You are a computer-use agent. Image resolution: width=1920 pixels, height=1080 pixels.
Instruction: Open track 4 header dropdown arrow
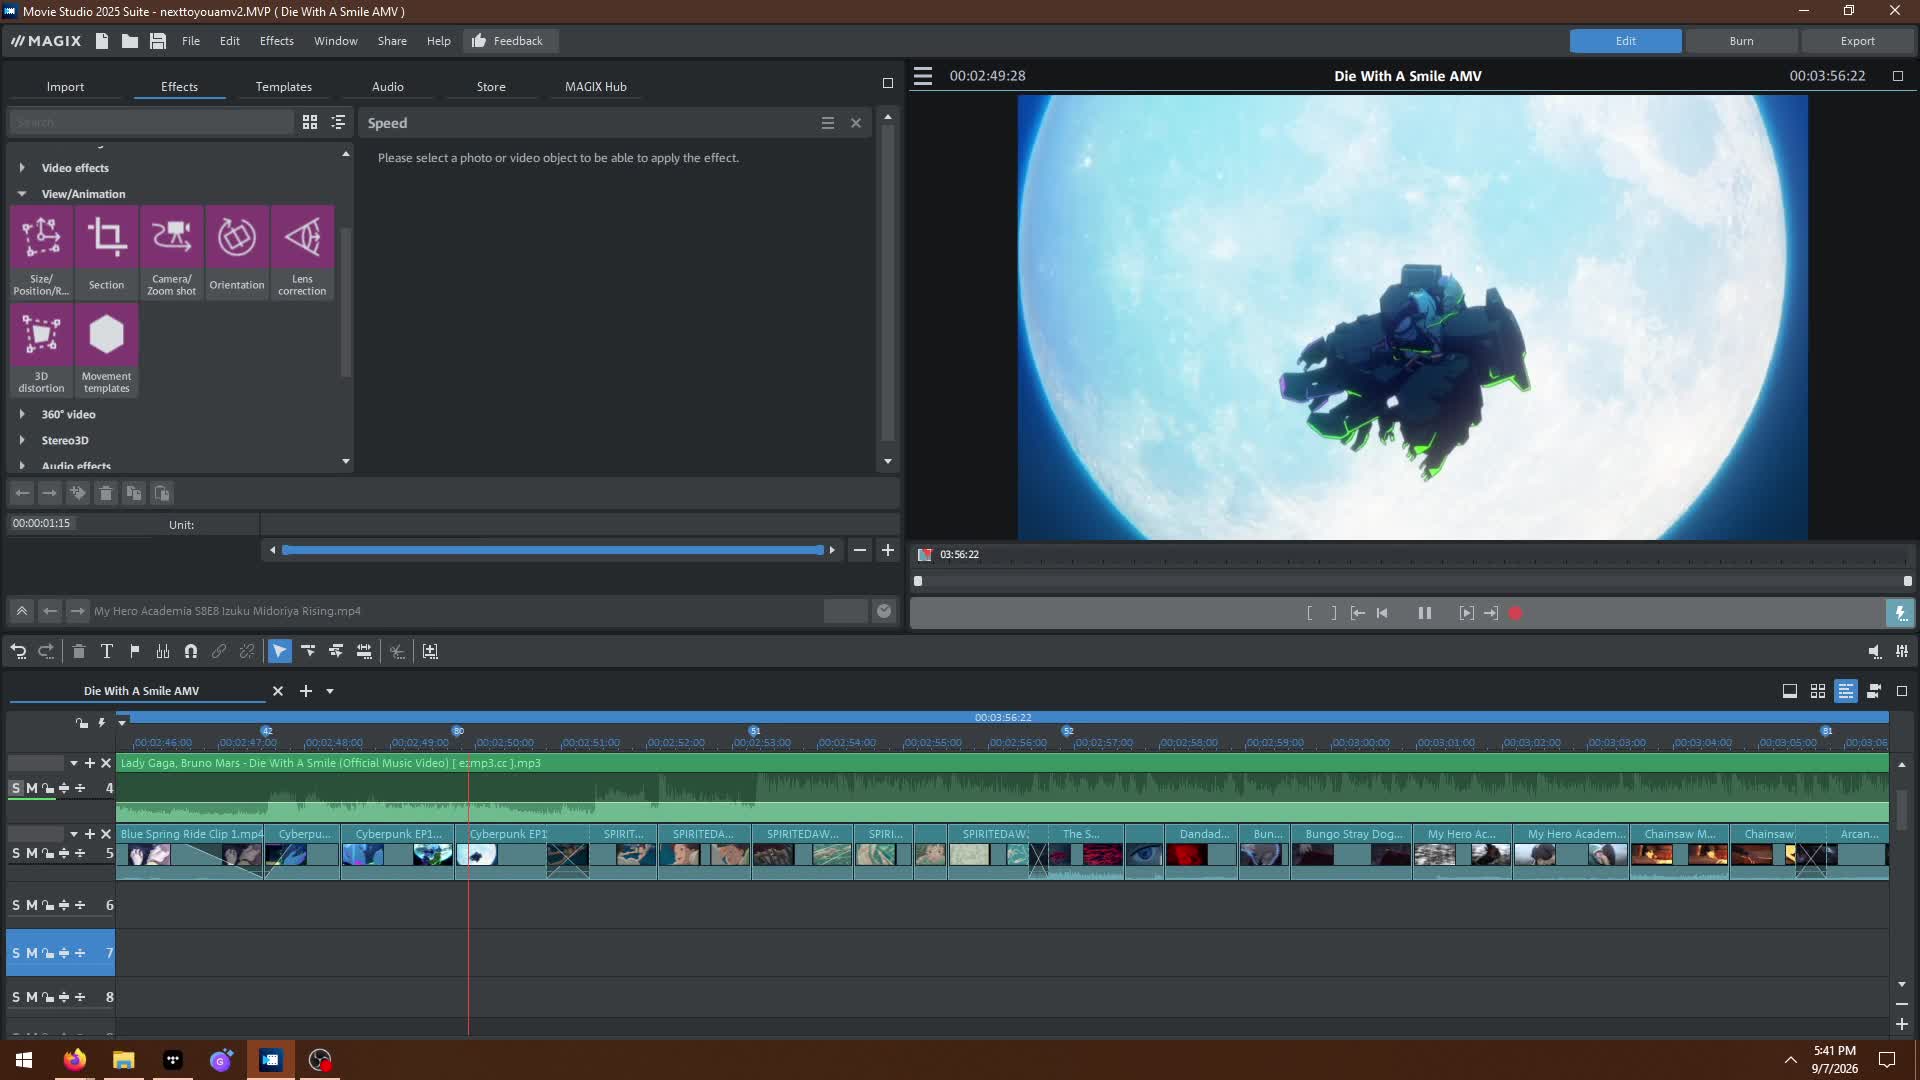[74, 764]
